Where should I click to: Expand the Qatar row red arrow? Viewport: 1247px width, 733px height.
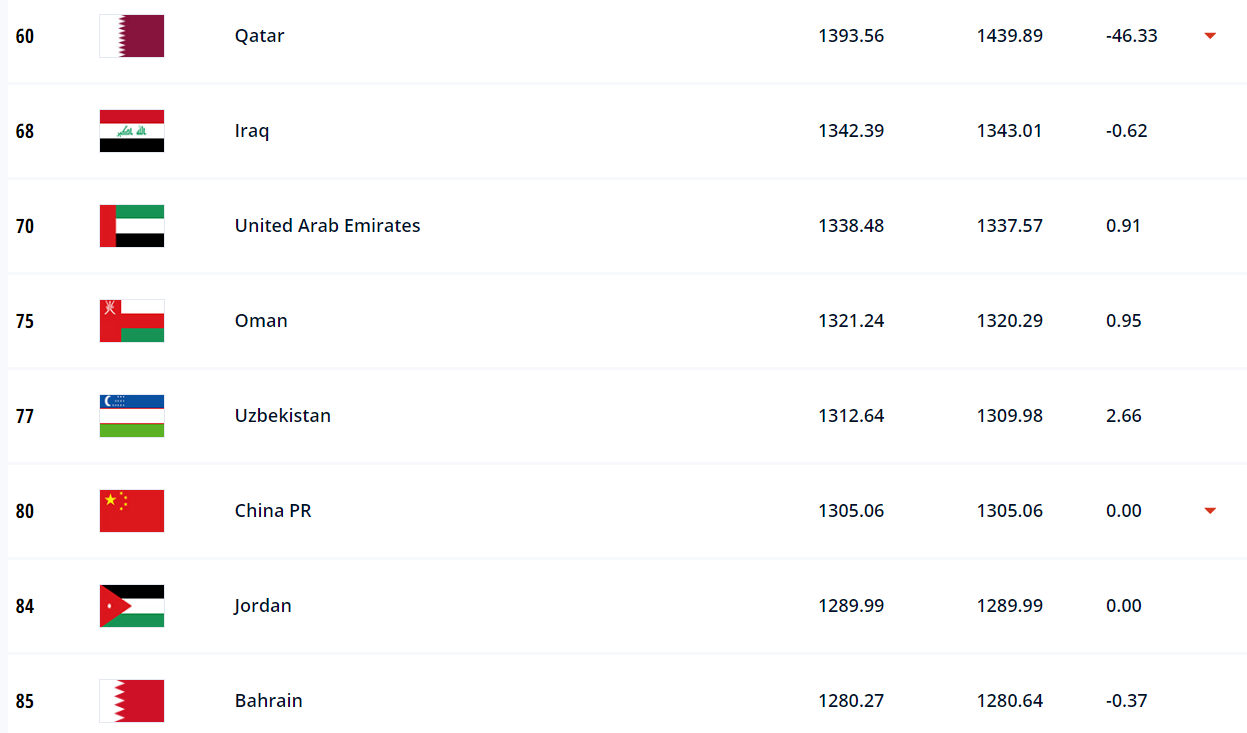(x=1210, y=36)
